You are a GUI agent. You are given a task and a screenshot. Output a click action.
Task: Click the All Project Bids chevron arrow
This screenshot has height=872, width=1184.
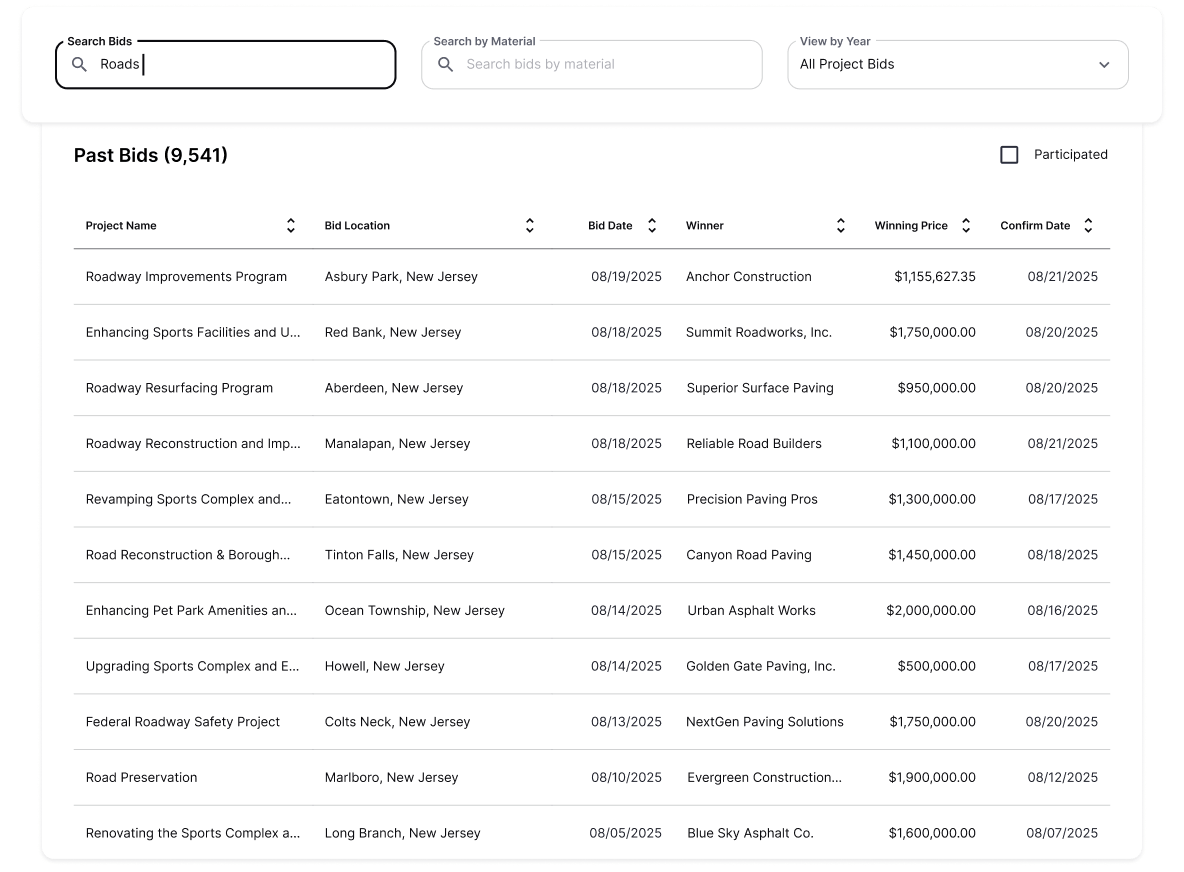1104,65
